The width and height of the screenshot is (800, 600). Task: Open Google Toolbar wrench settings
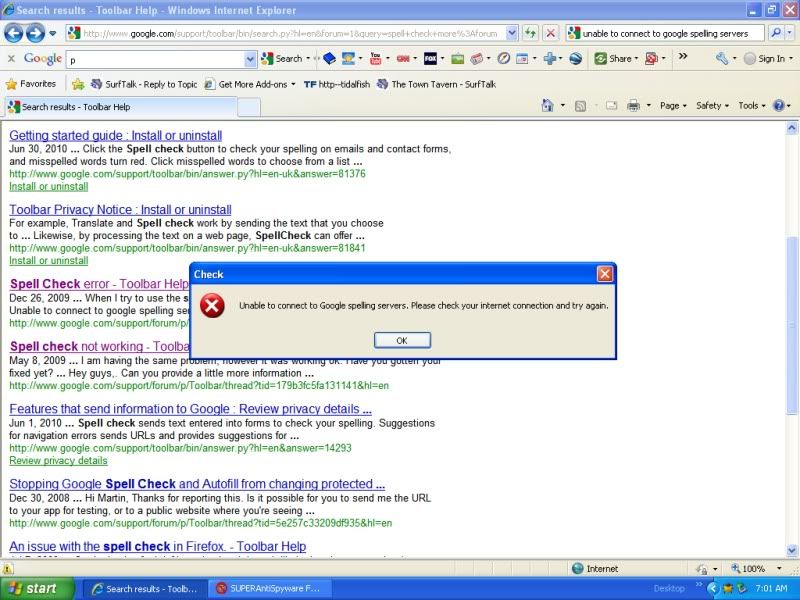[x=722, y=59]
